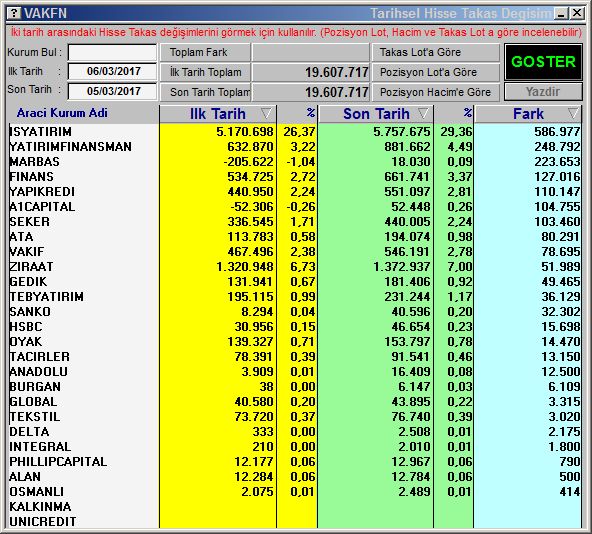Select the GLOBAL row name
This screenshot has height=534, width=592.
coord(33,402)
